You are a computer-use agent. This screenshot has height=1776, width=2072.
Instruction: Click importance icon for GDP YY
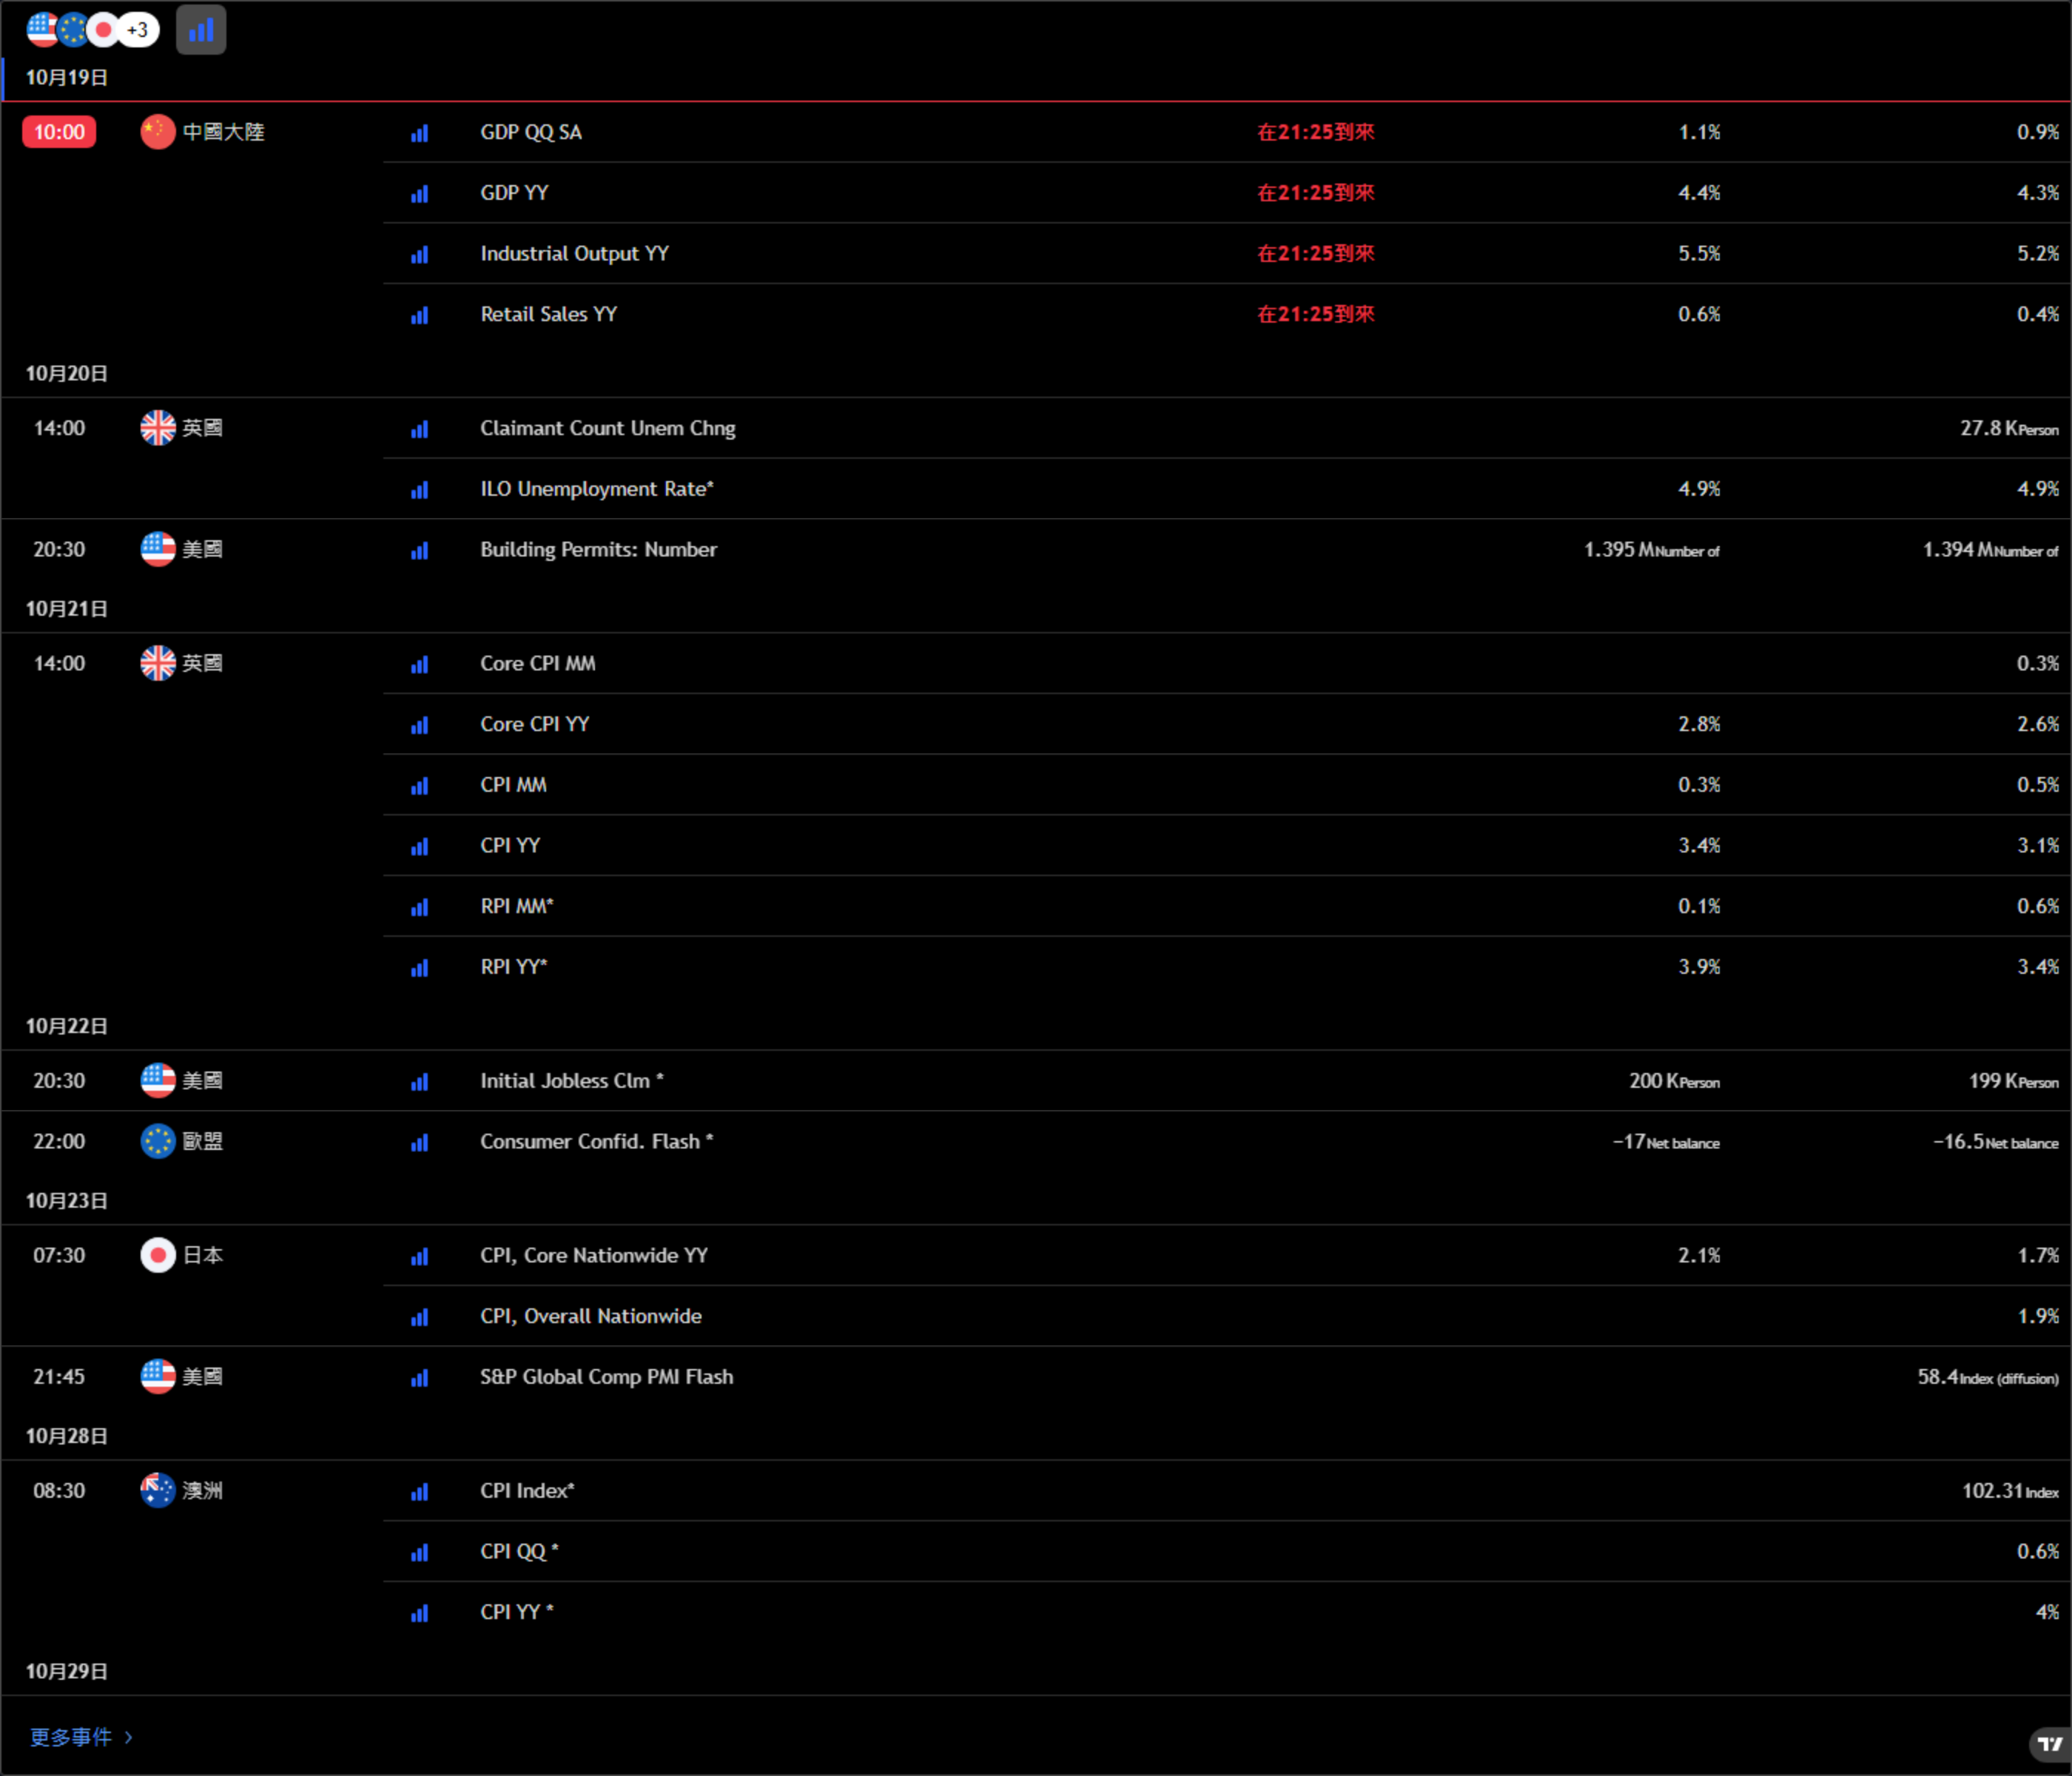coord(420,194)
